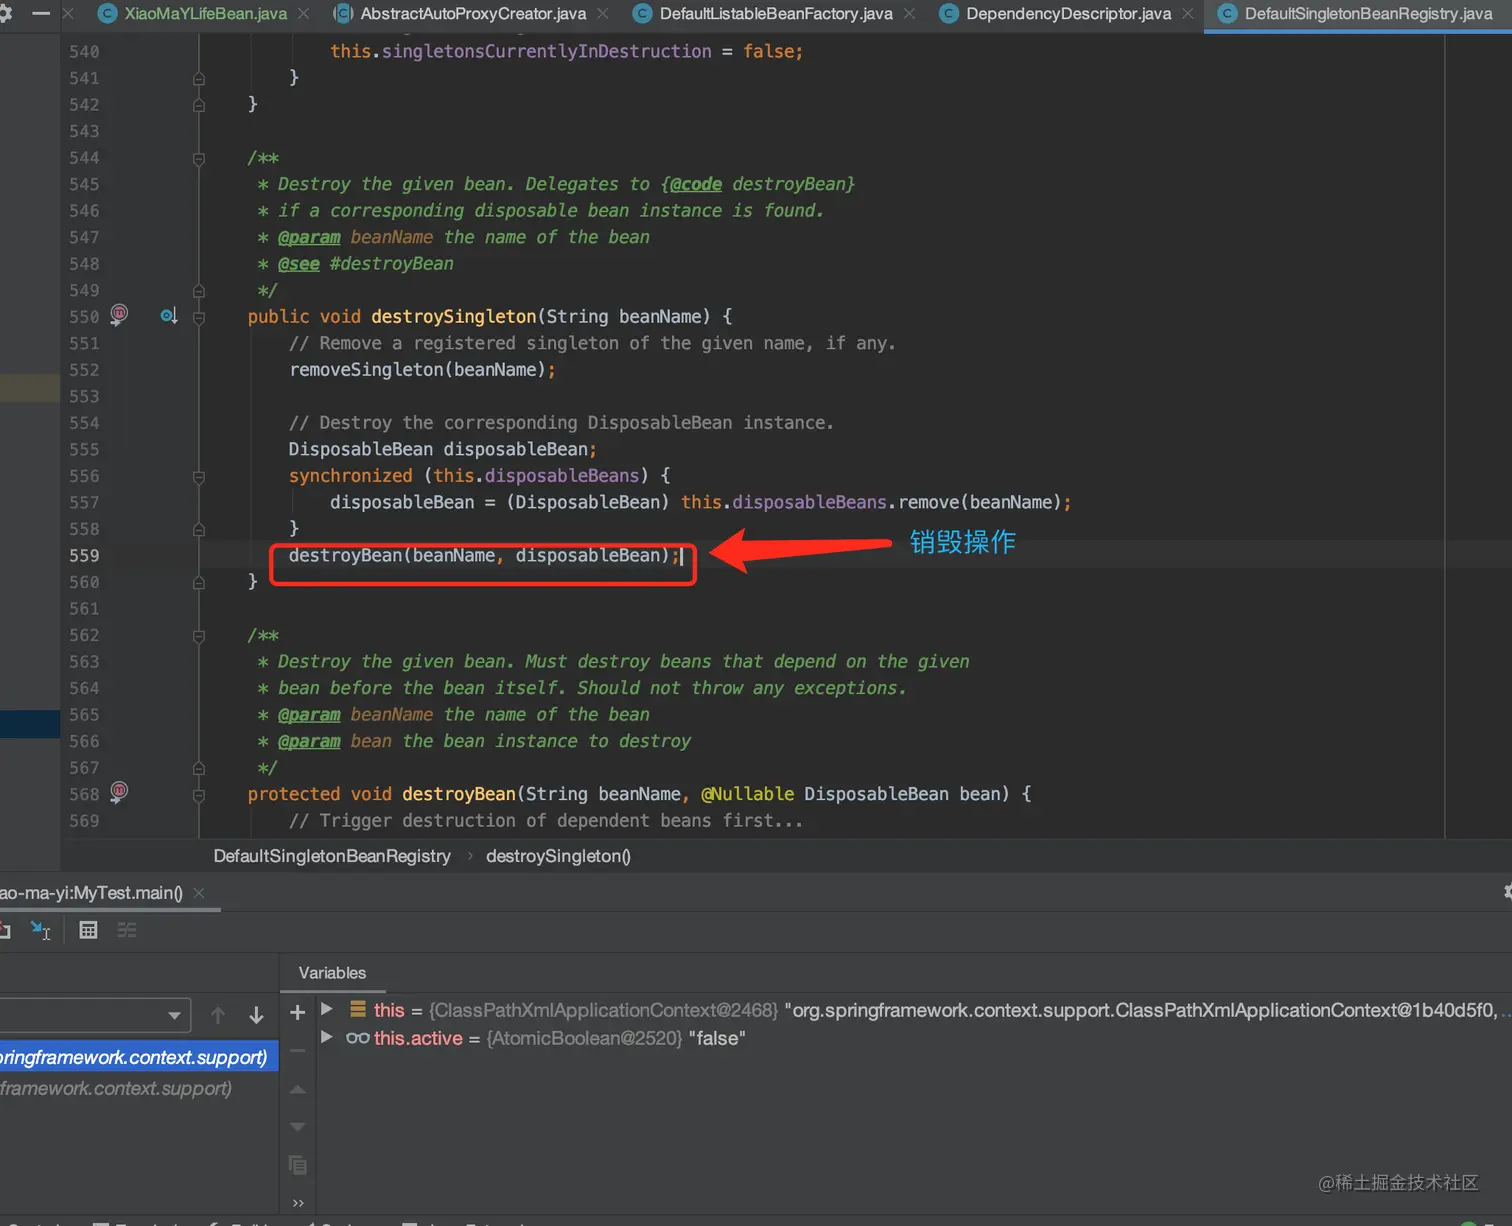This screenshot has width=1512, height=1226.
Task: Select the highlighted springframework.context.support stack frame
Action: (x=139, y=1057)
